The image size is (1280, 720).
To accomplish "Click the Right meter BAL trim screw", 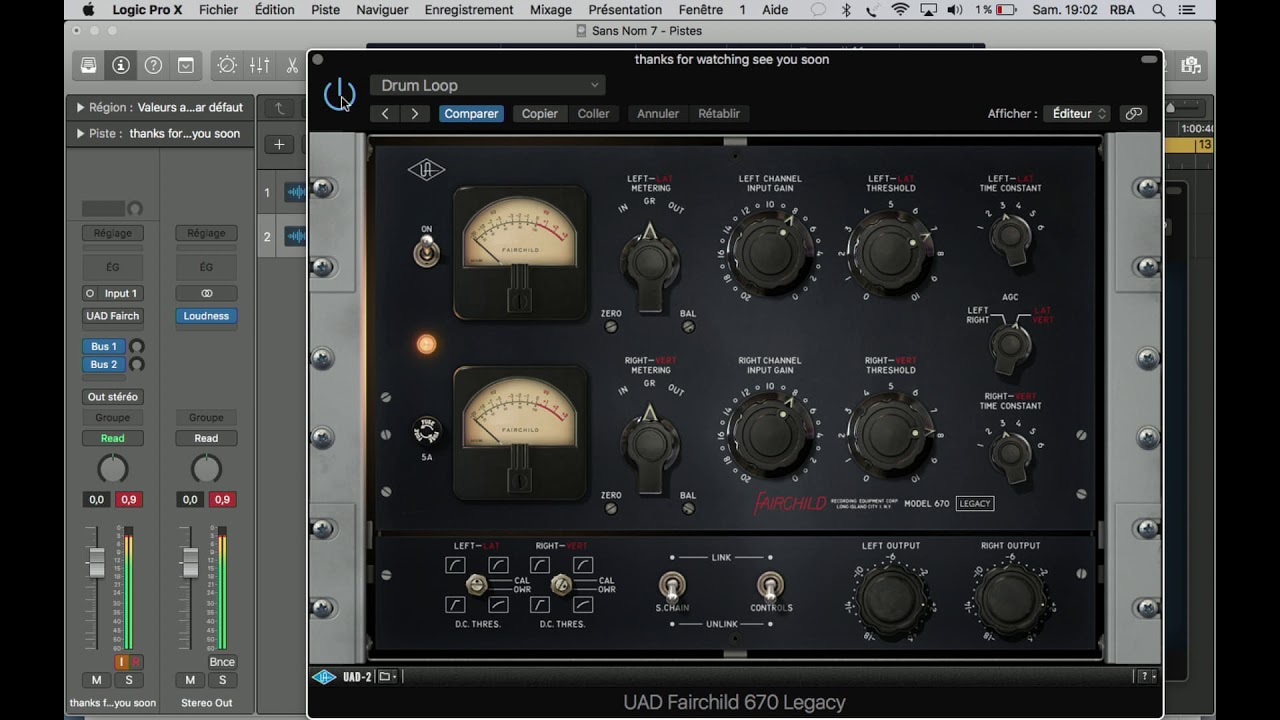I will pyautogui.click(x=688, y=508).
